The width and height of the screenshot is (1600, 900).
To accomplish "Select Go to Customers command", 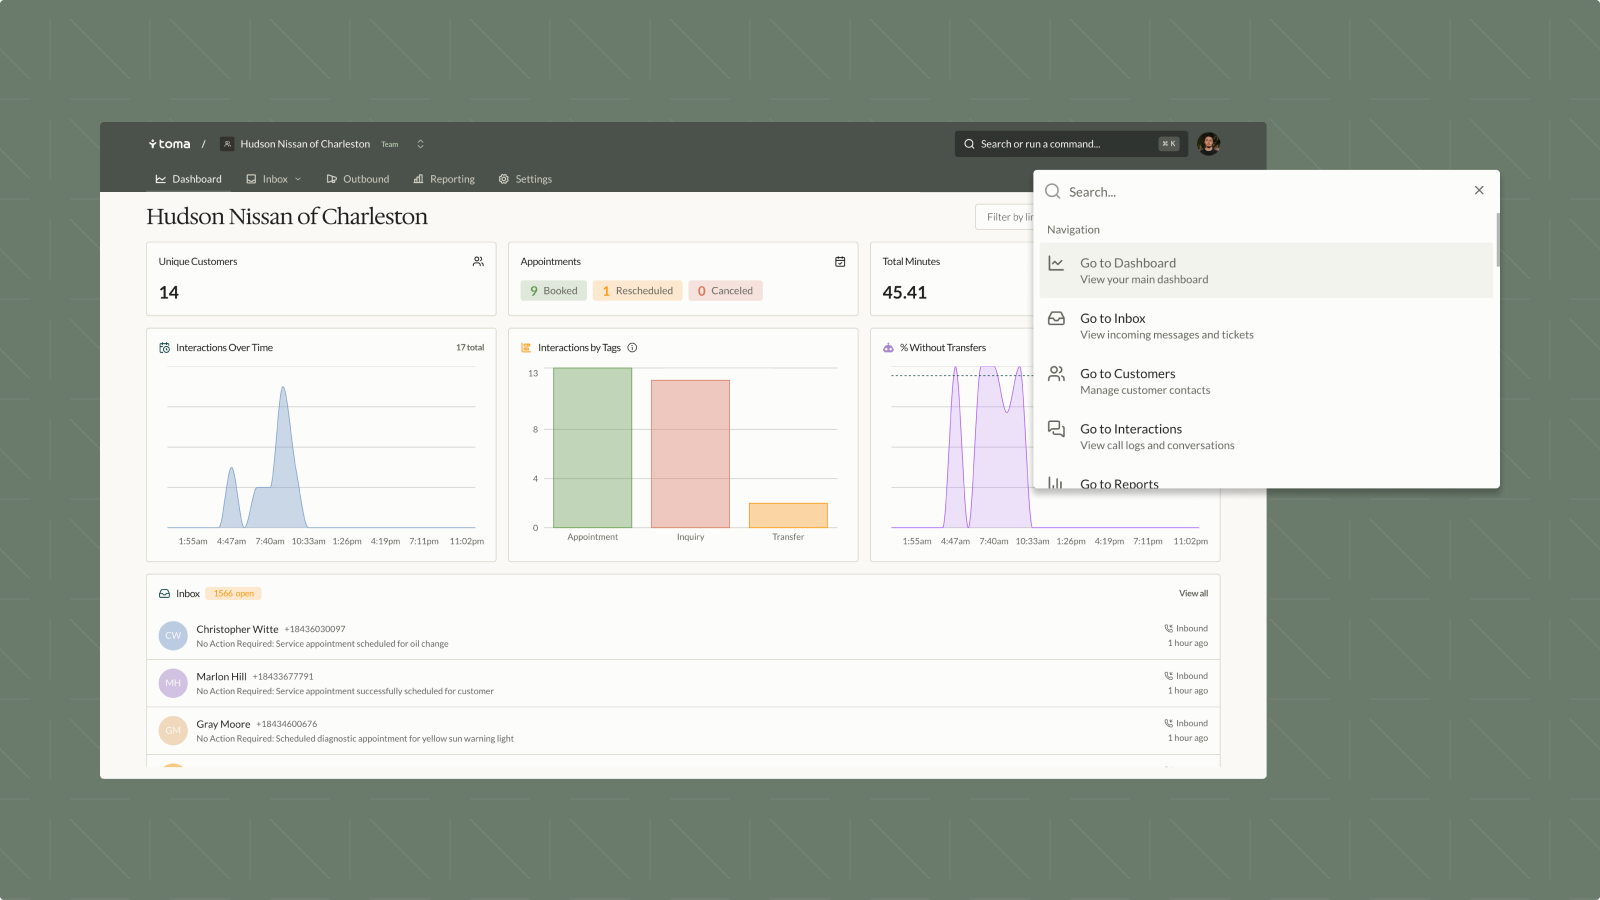I will click(x=1266, y=381).
